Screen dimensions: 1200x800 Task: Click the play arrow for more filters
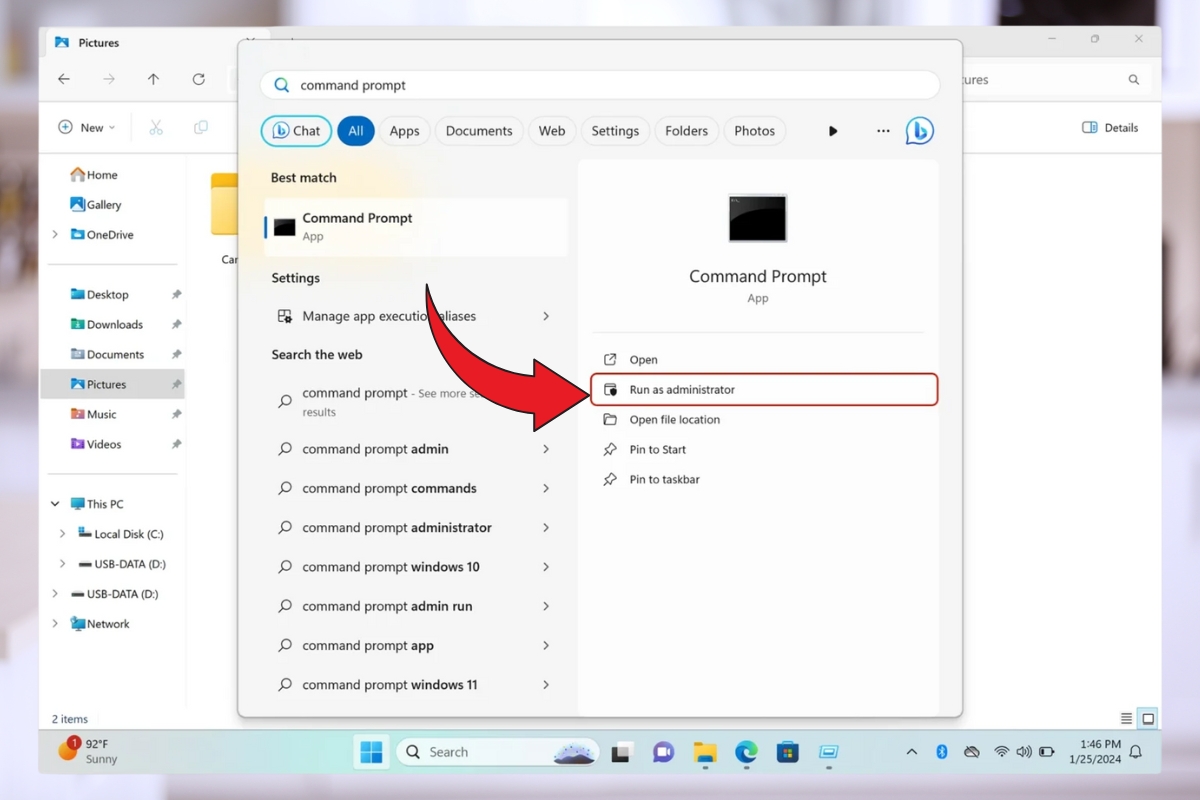[833, 131]
